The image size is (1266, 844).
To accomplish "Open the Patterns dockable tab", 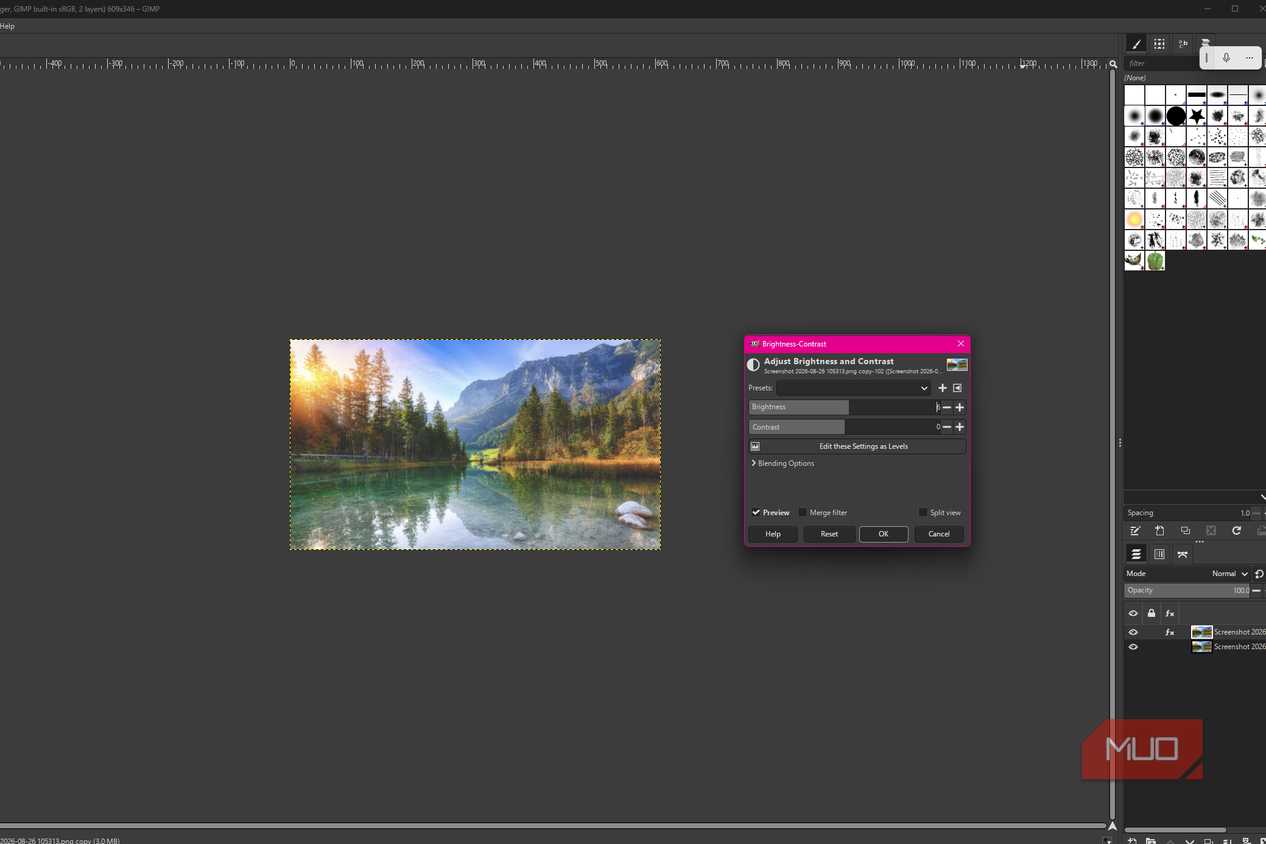I will click(x=1159, y=44).
